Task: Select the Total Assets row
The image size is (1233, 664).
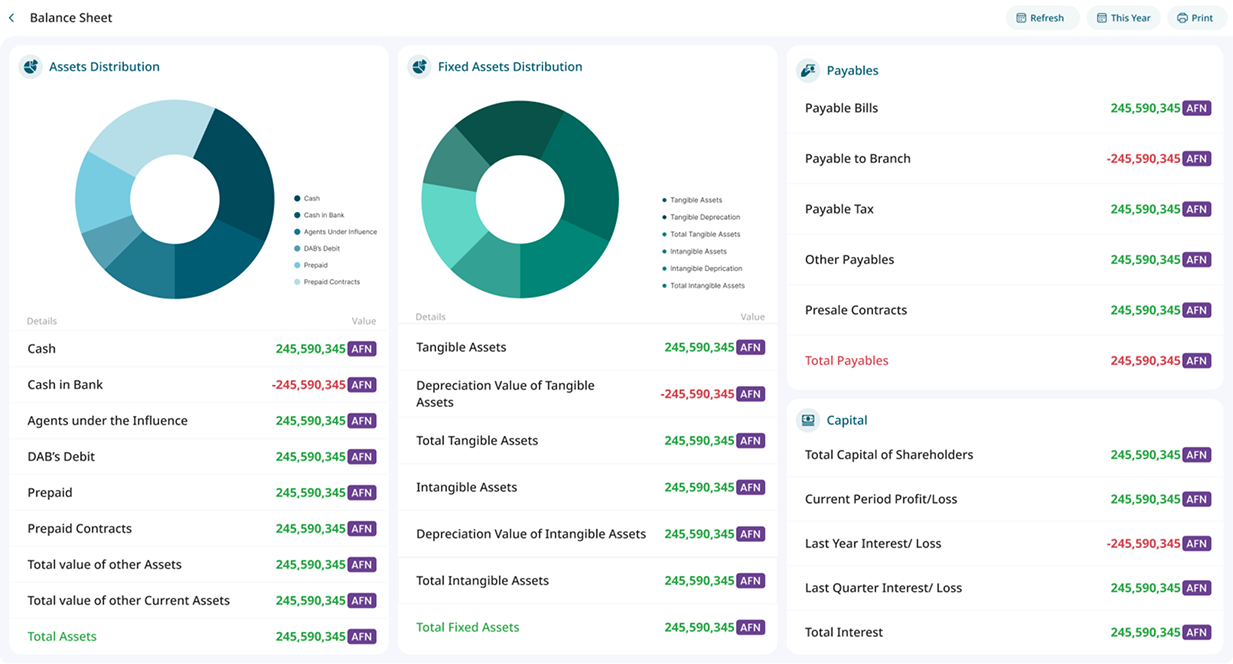Action: pos(198,636)
